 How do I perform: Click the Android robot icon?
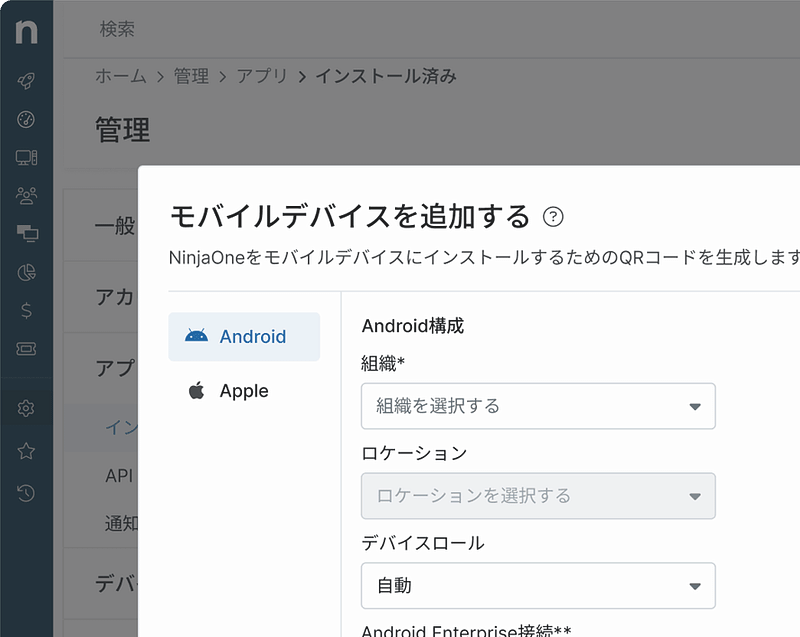[x=196, y=336]
